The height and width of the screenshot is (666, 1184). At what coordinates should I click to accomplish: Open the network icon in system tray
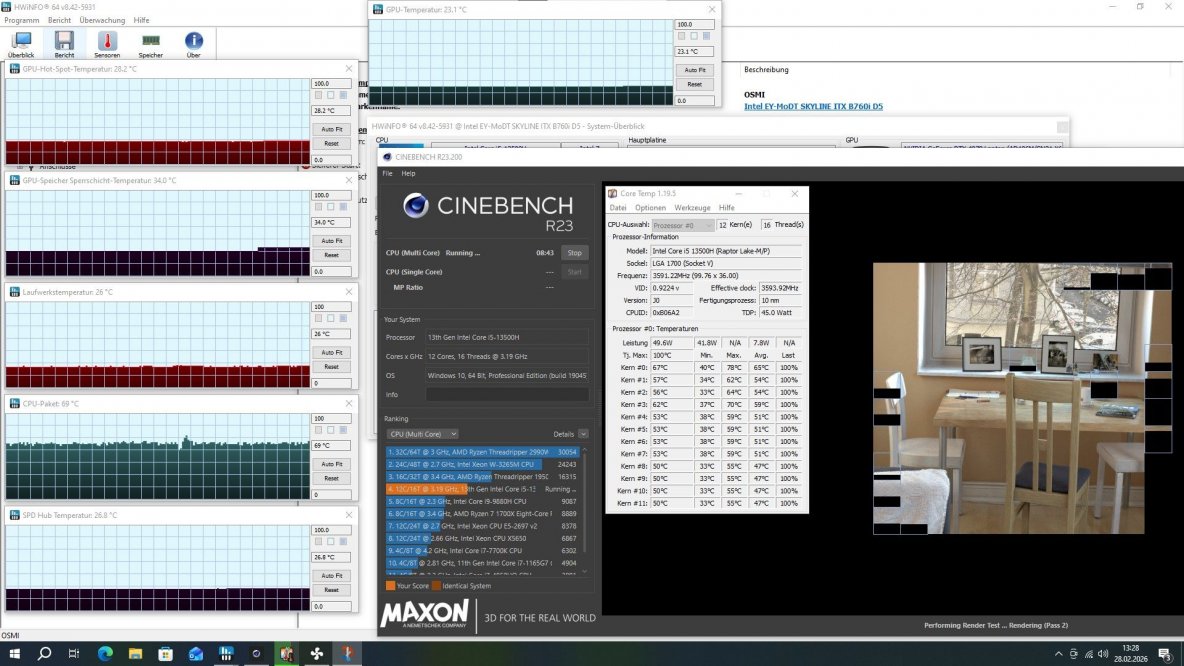pyautogui.click(x=1089, y=654)
